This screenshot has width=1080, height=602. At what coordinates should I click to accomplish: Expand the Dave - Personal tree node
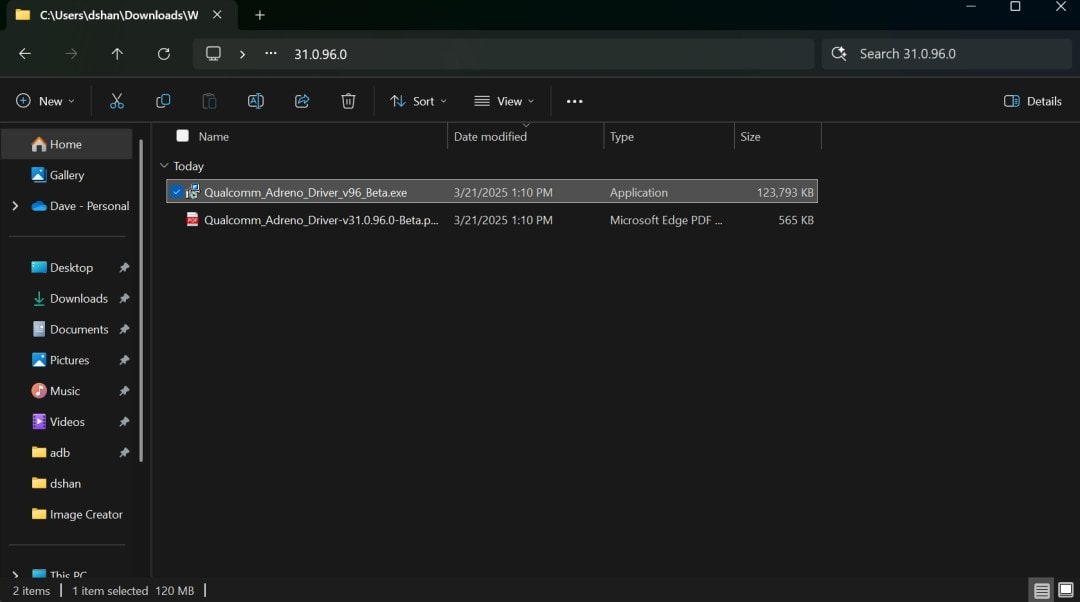click(x=15, y=206)
